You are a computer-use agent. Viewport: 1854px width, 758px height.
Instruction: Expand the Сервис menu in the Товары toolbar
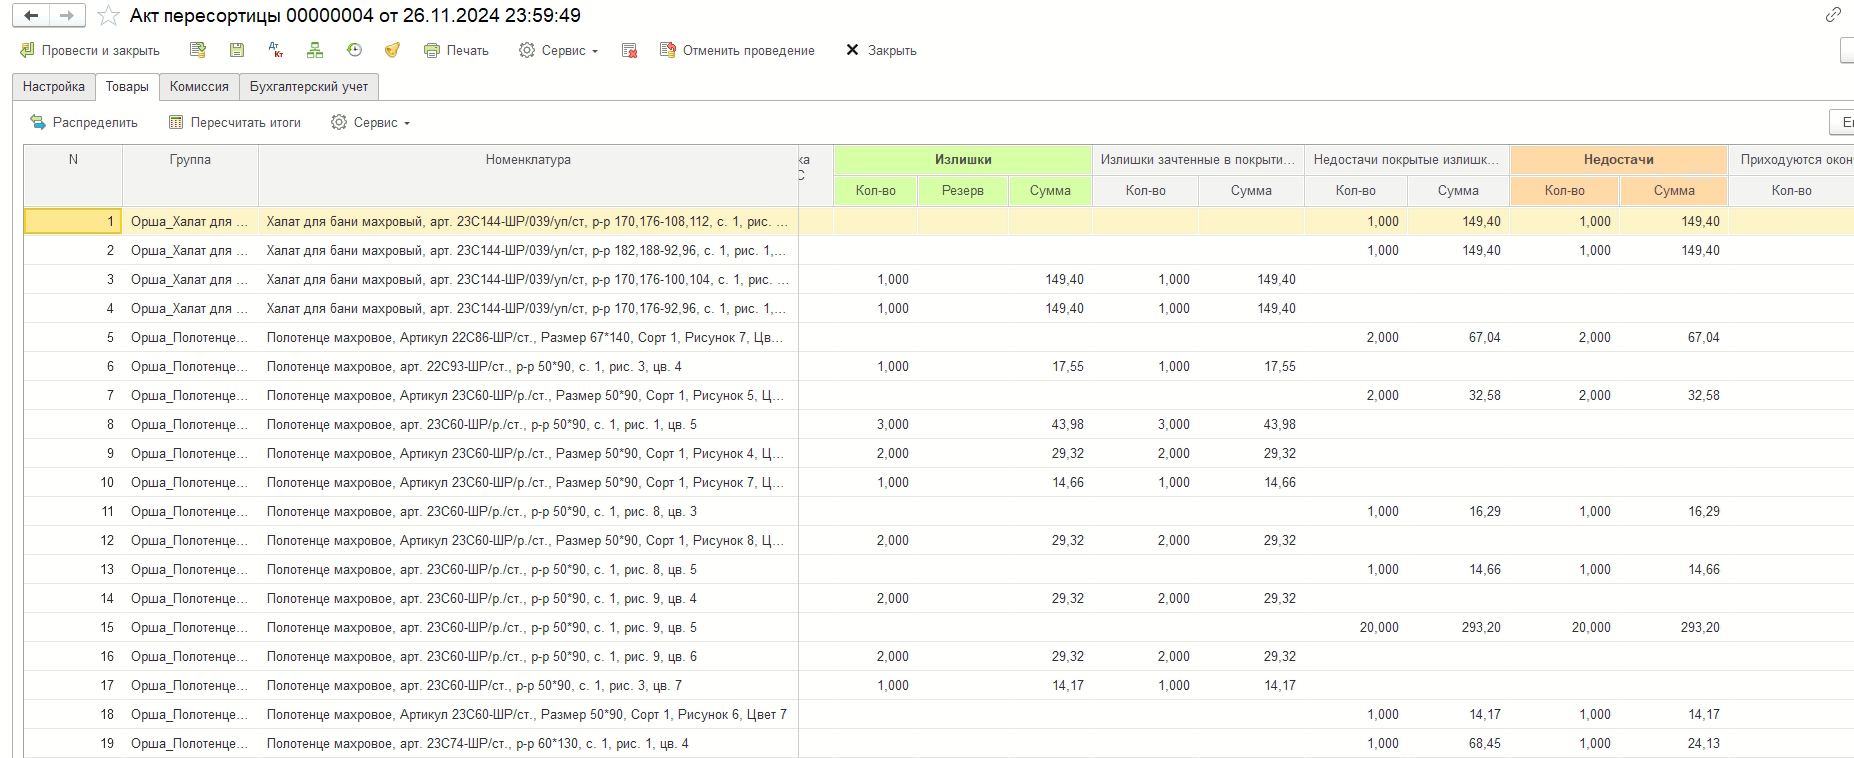(370, 122)
